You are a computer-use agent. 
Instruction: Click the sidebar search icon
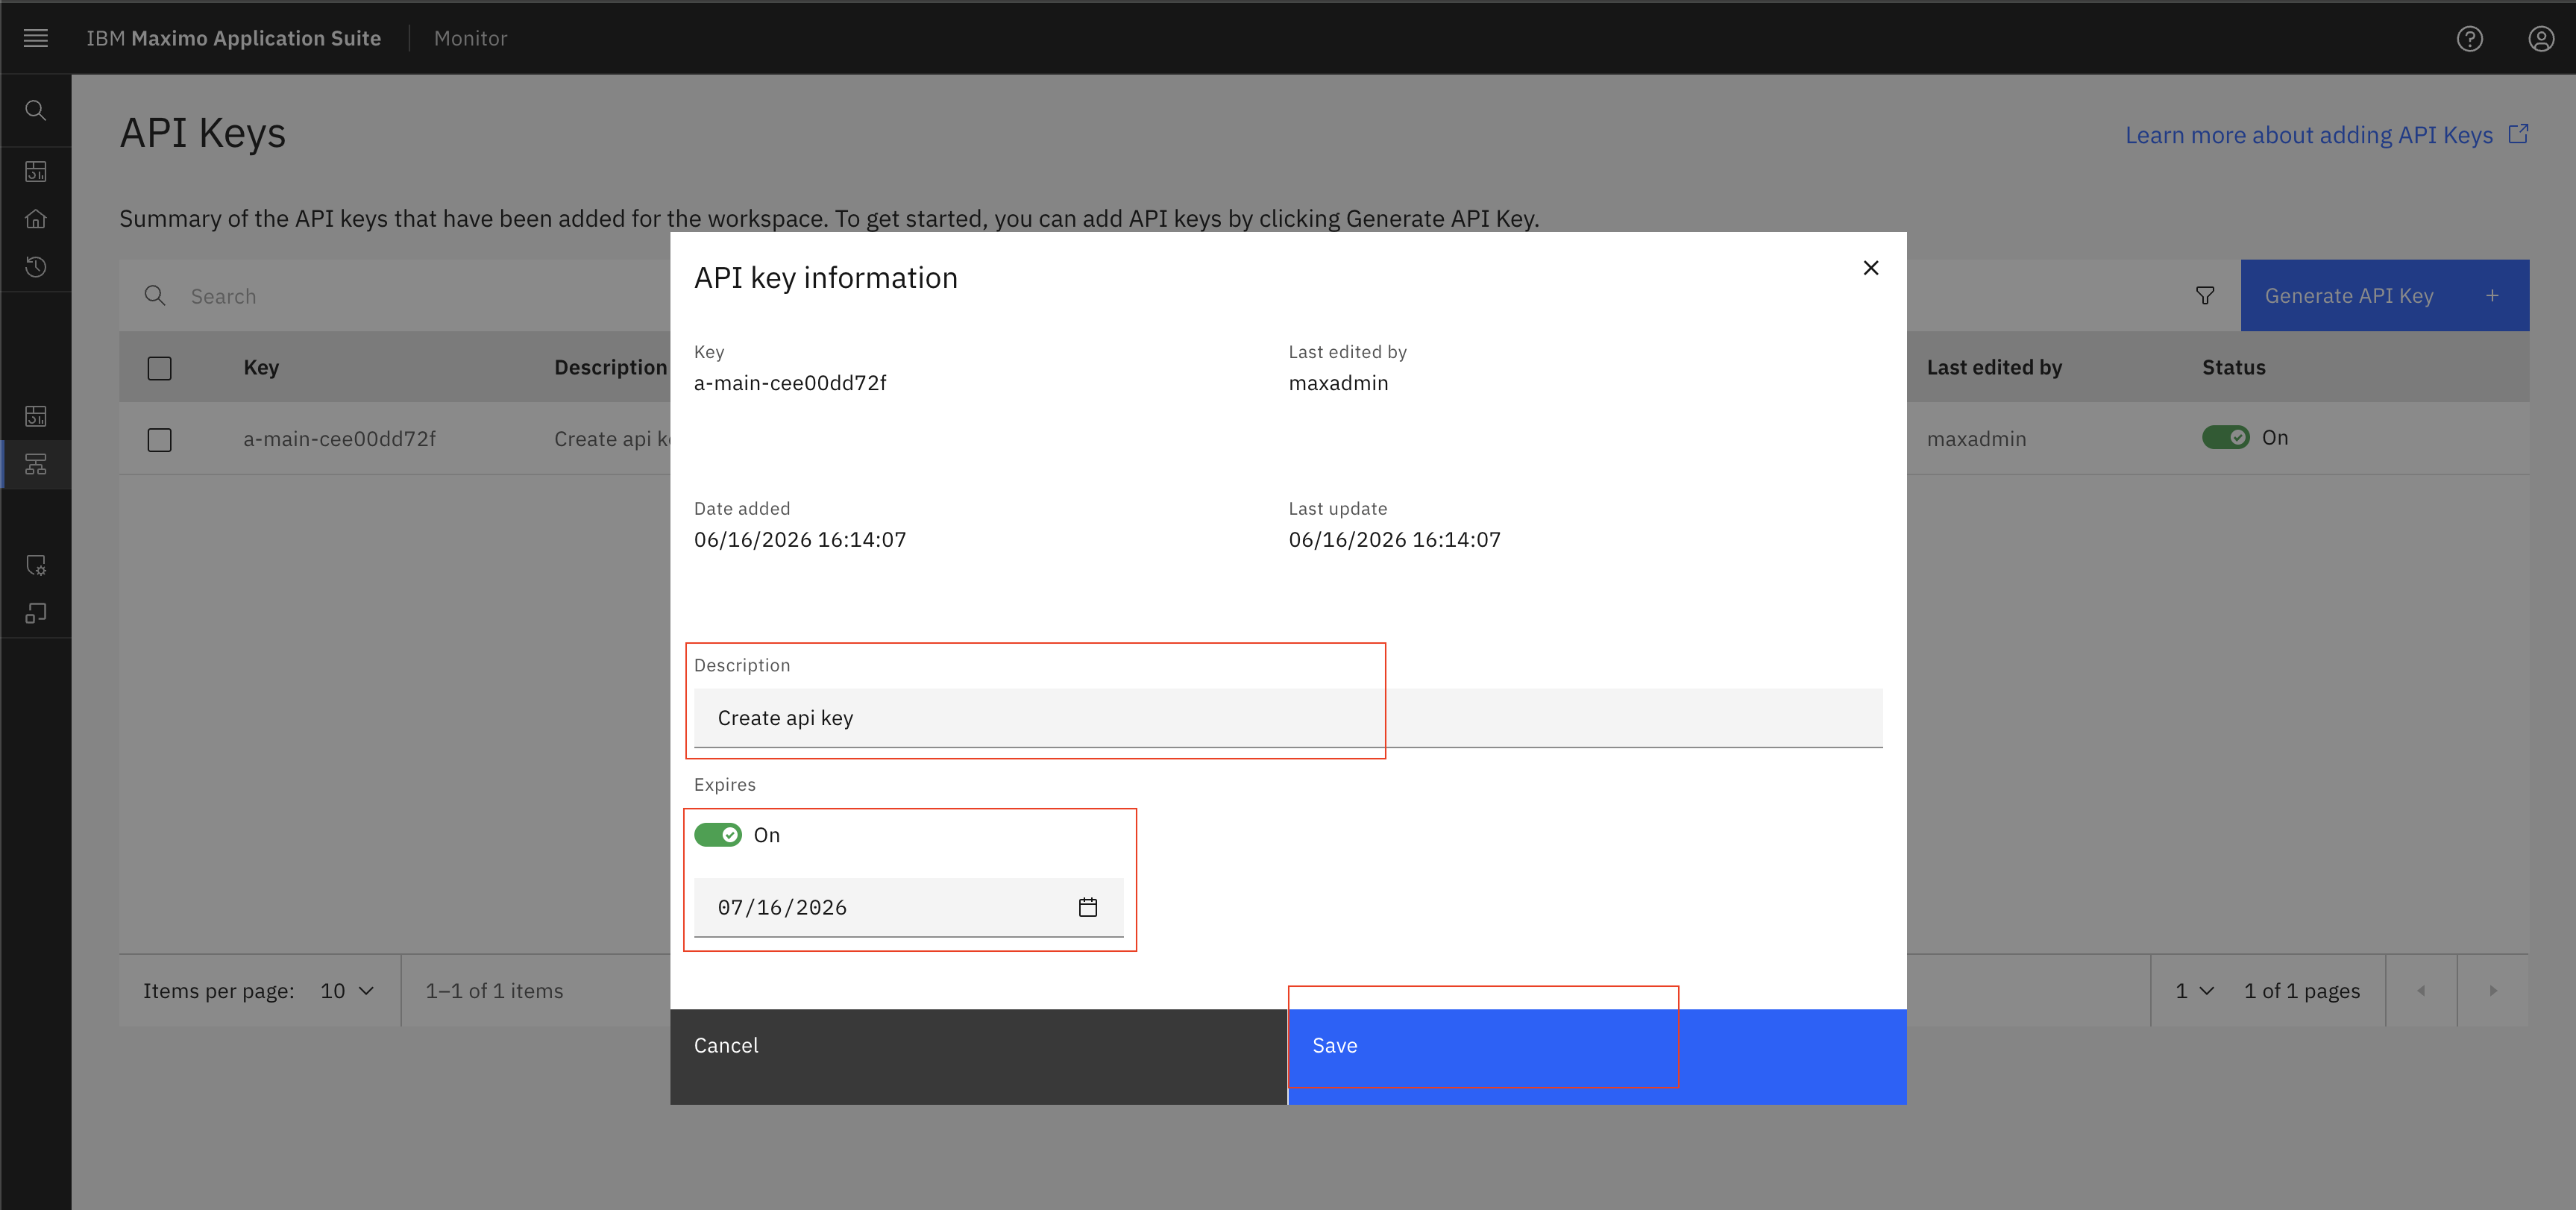coord(36,110)
